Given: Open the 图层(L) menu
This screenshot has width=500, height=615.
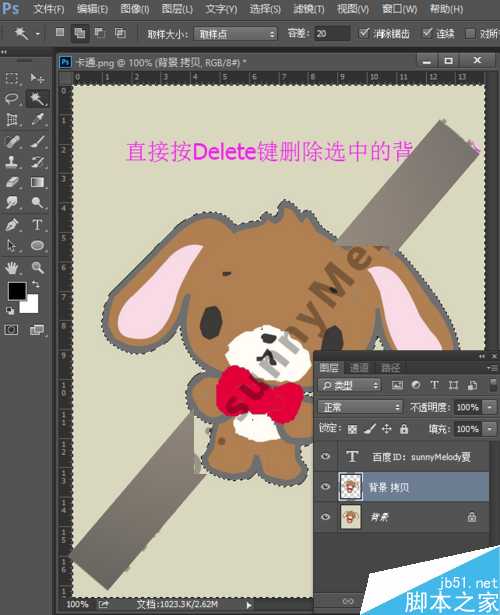Looking at the screenshot, I should tap(177, 9).
